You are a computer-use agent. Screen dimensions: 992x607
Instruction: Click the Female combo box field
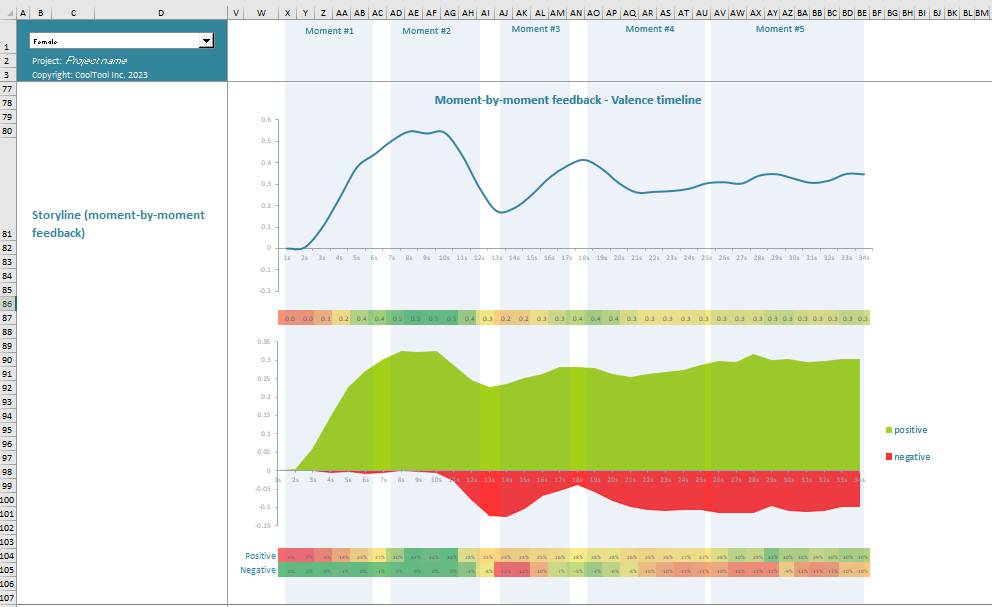(x=113, y=41)
